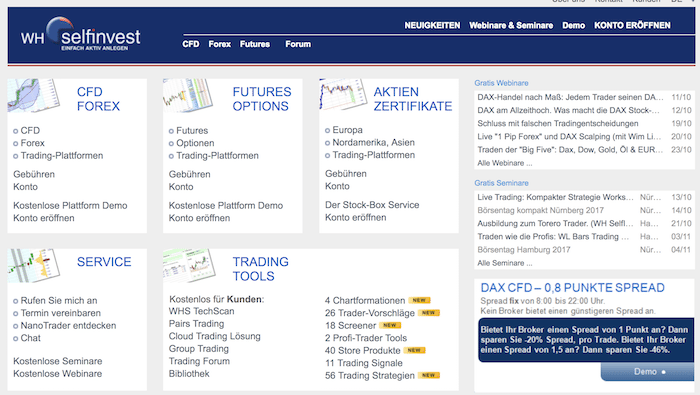Click the CFD FOREX heading
700x395 pixels.
98,99
